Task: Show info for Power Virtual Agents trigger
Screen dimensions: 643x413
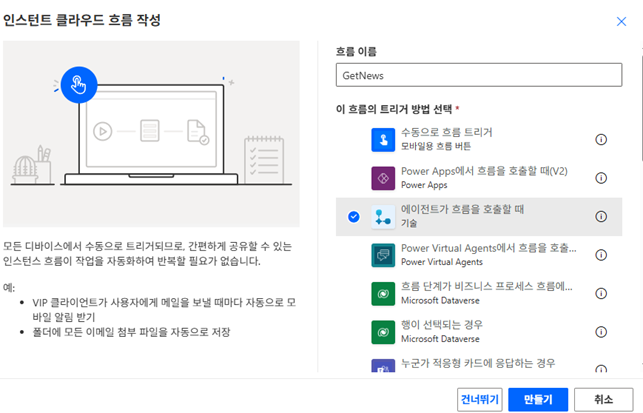Action: (x=601, y=254)
